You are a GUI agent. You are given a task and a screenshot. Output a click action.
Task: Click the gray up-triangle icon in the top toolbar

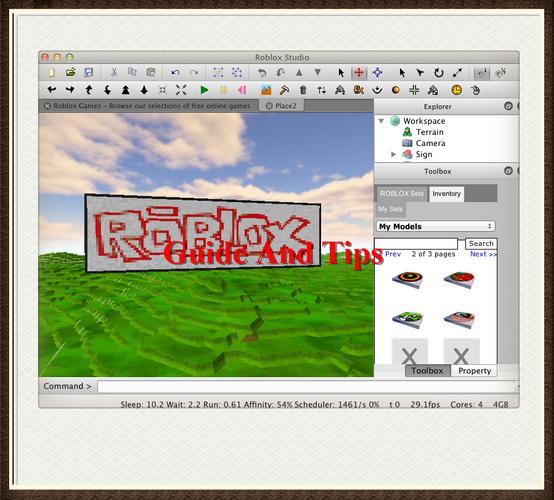[x=299, y=73]
